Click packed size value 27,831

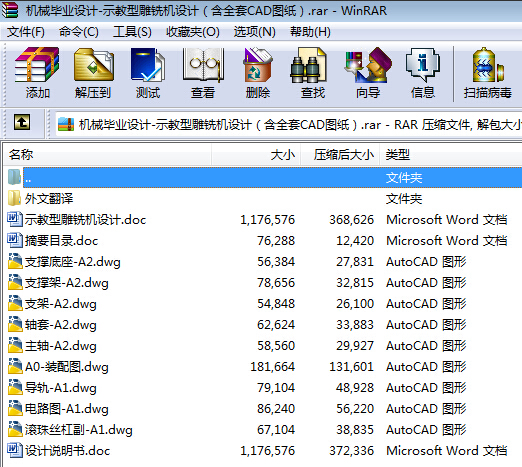355,262
